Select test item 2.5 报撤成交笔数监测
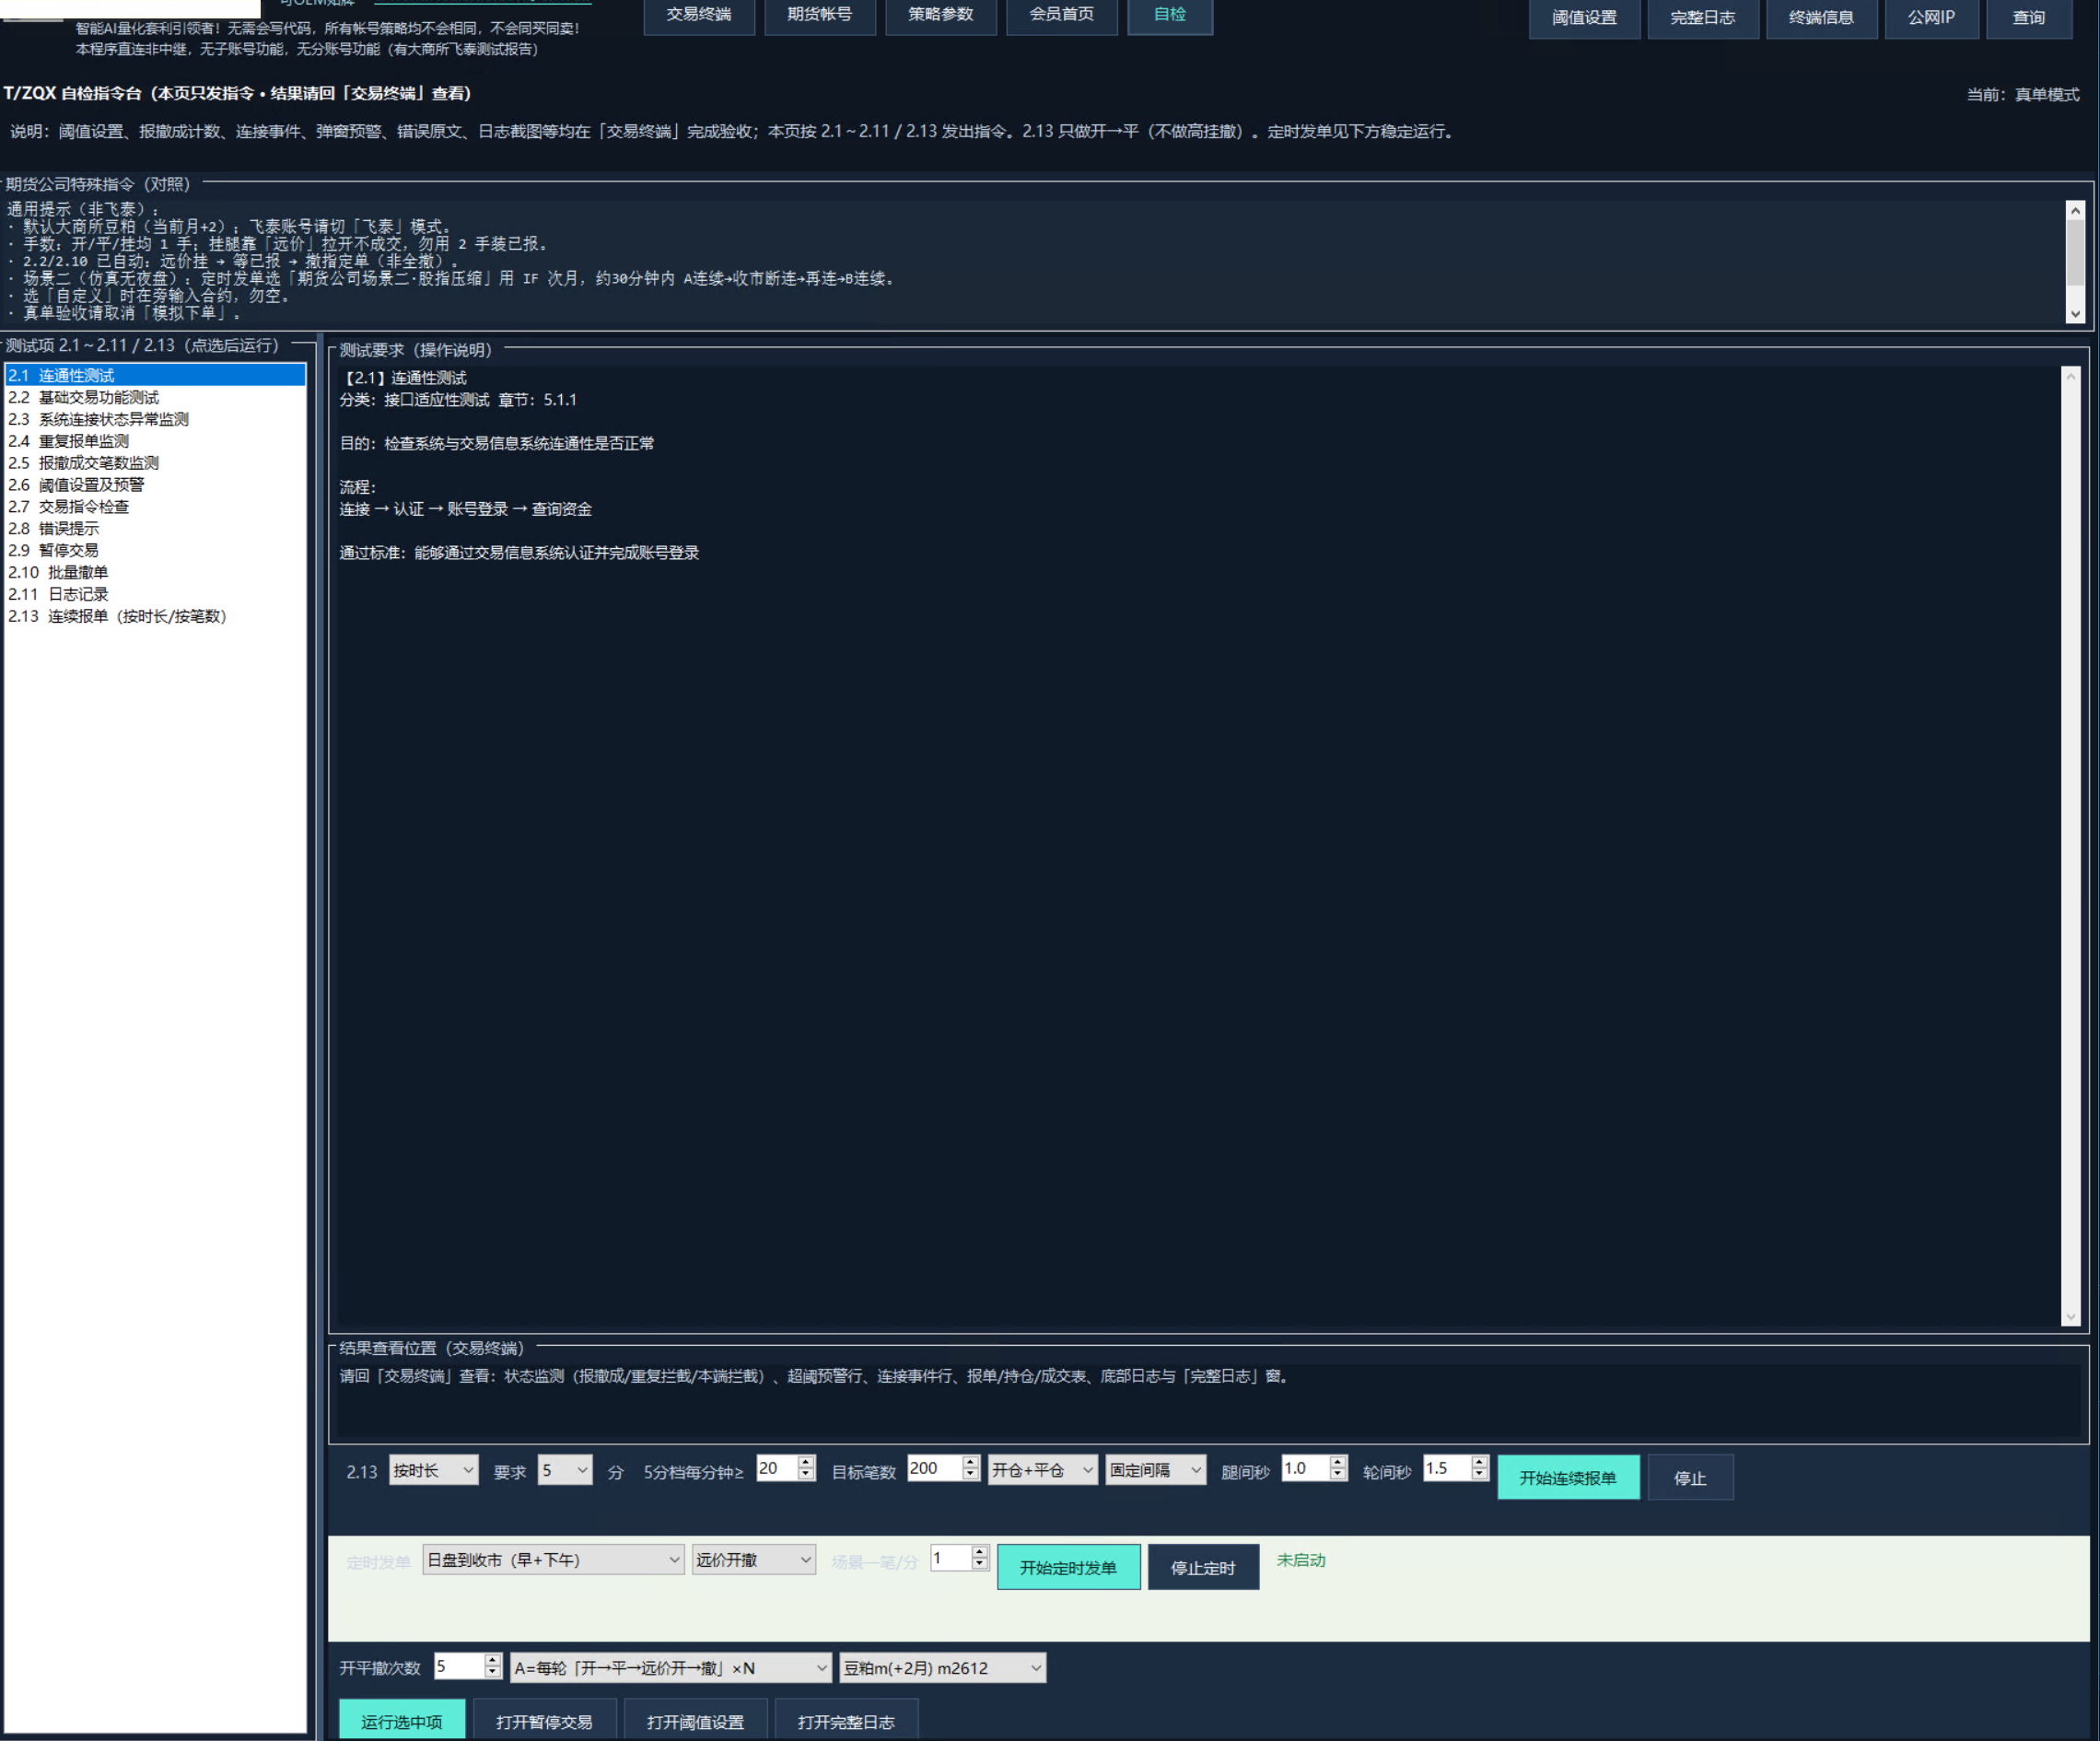This screenshot has width=2100, height=1741. [155, 463]
